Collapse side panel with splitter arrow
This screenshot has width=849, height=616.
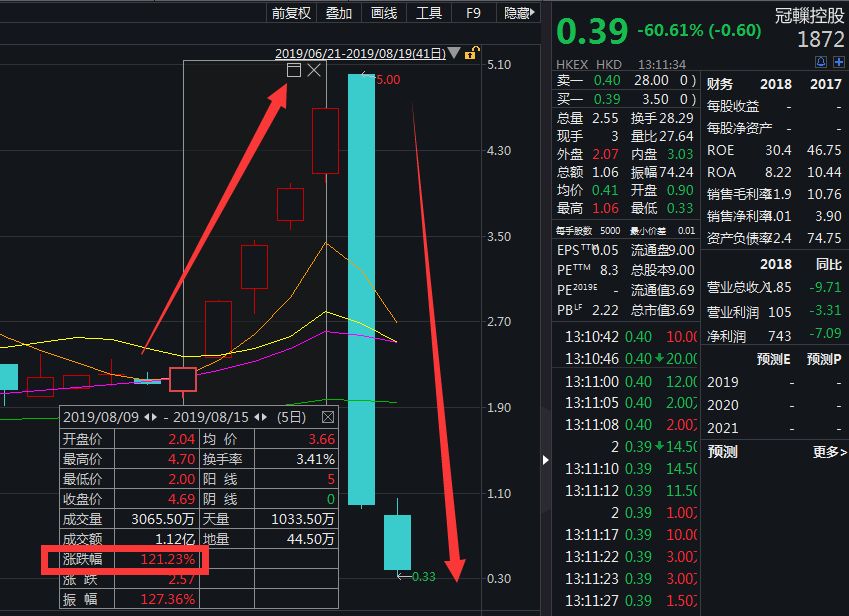click(x=545, y=460)
